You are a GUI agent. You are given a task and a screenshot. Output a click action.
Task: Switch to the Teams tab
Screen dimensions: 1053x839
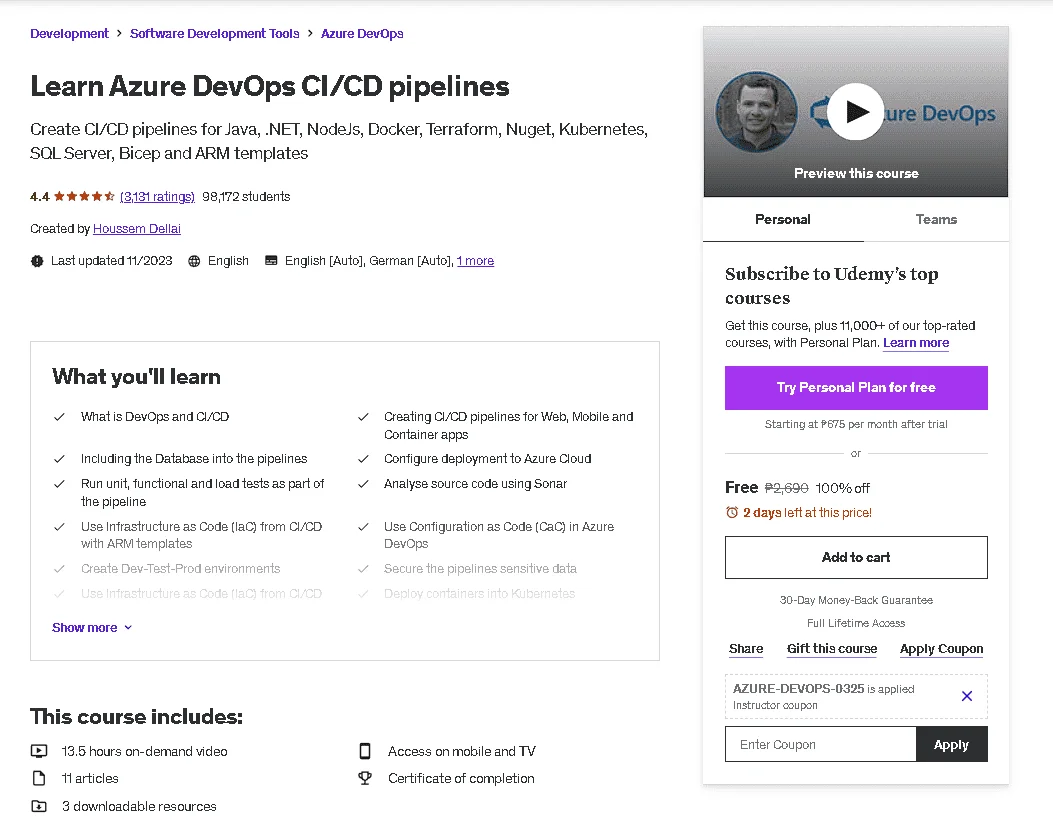click(936, 220)
